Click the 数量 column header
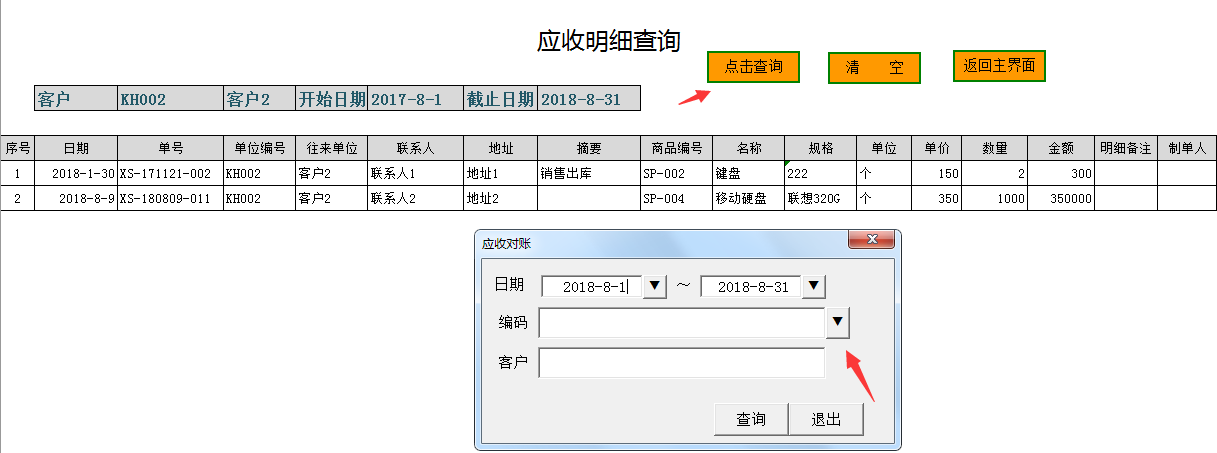 pyautogui.click(x=995, y=148)
